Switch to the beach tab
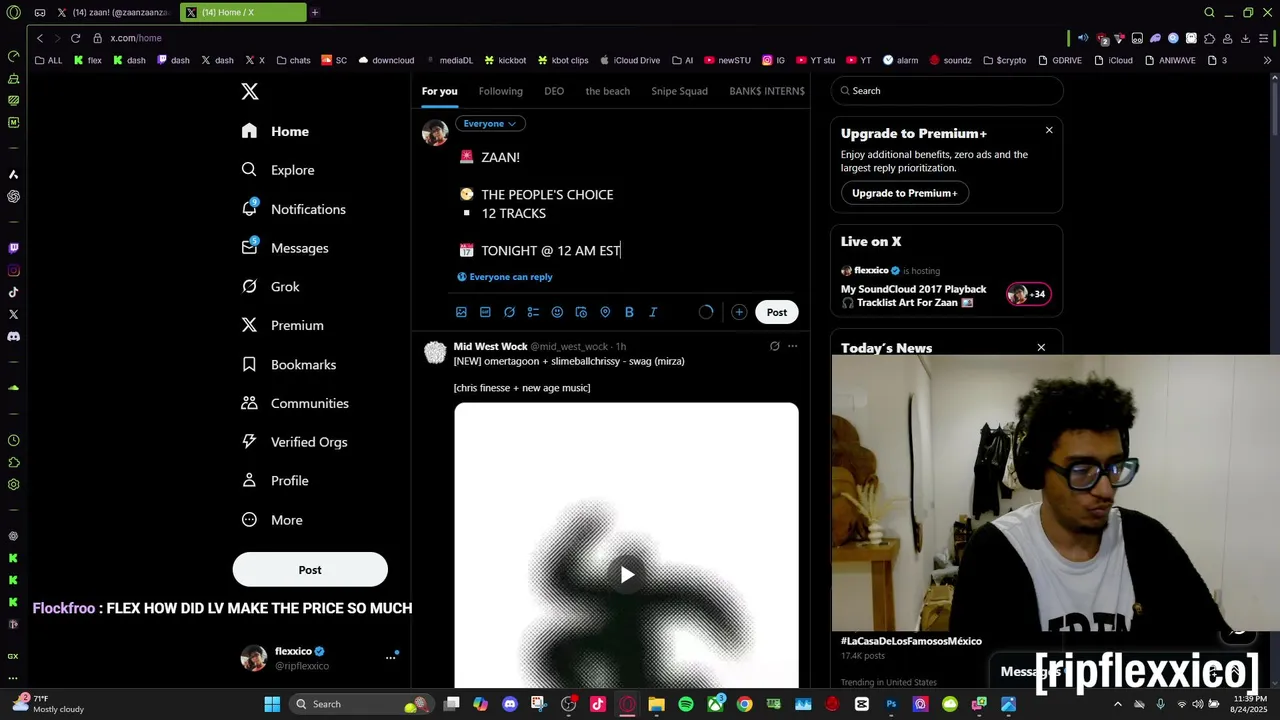 pos(608,91)
